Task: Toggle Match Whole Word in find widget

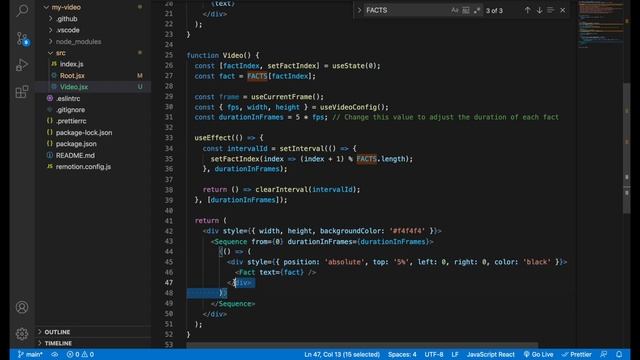Action: pyautogui.click(x=466, y=10)
